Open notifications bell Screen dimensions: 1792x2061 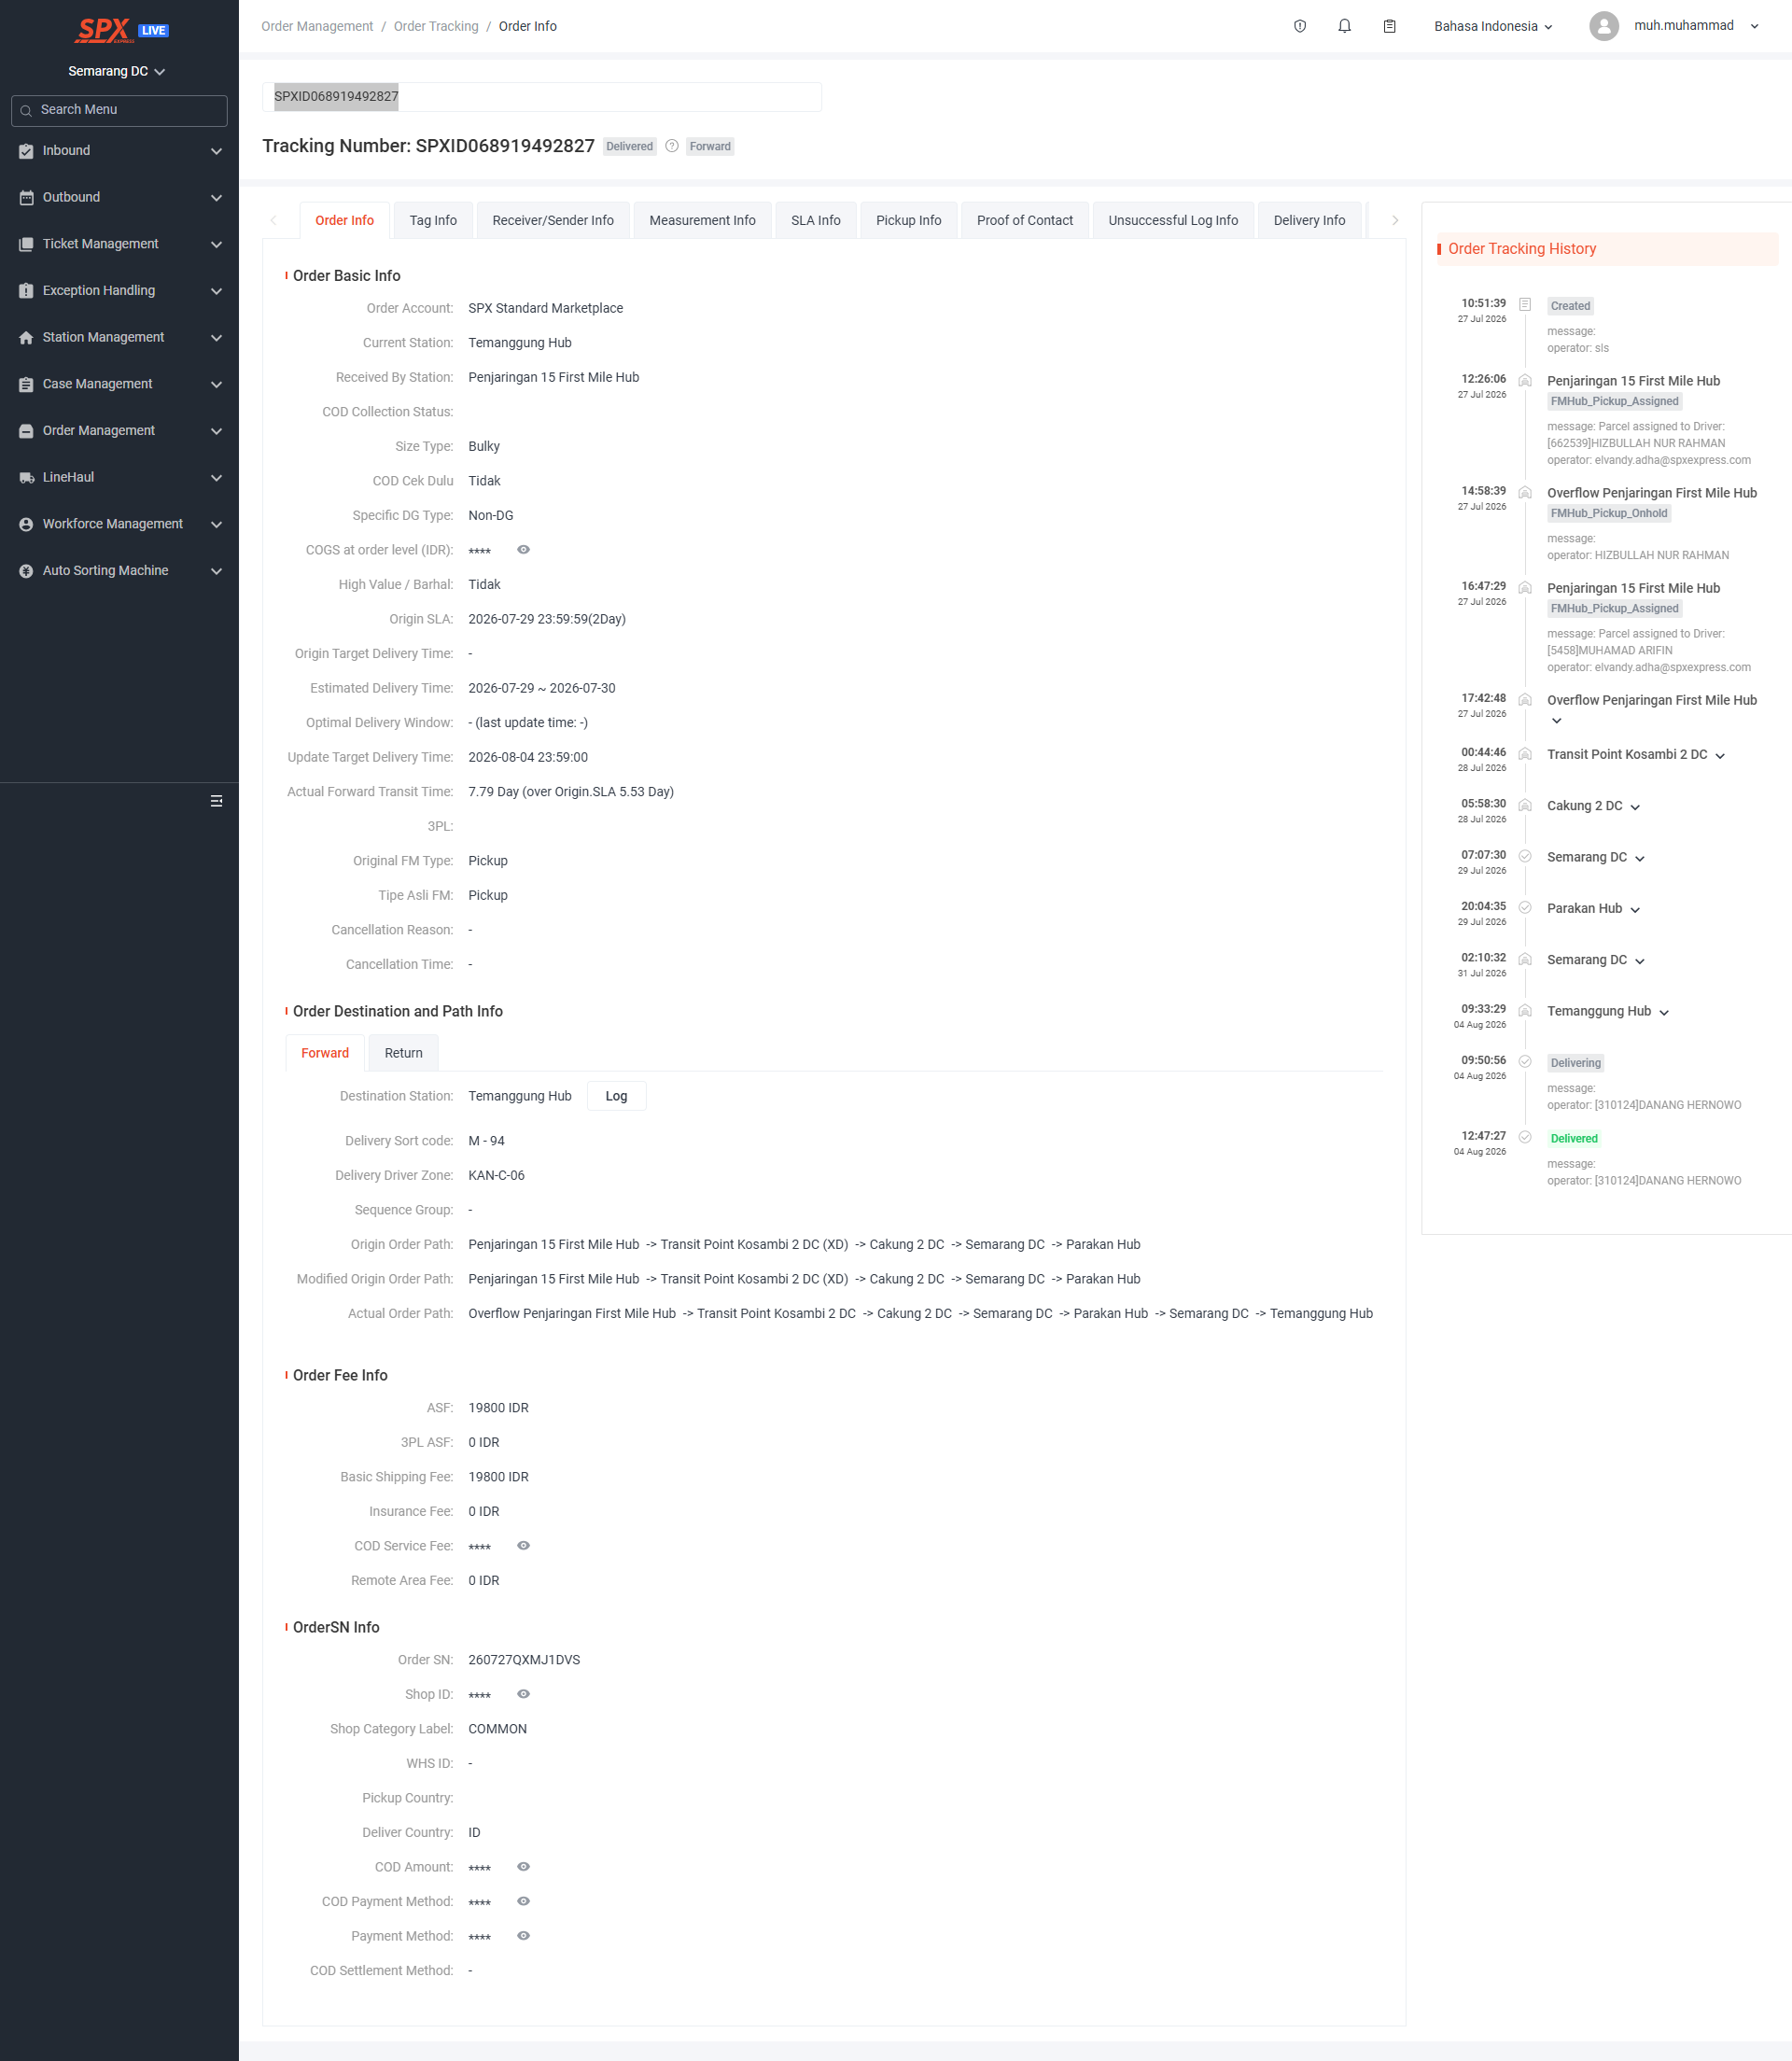(x=1345, y=26)
